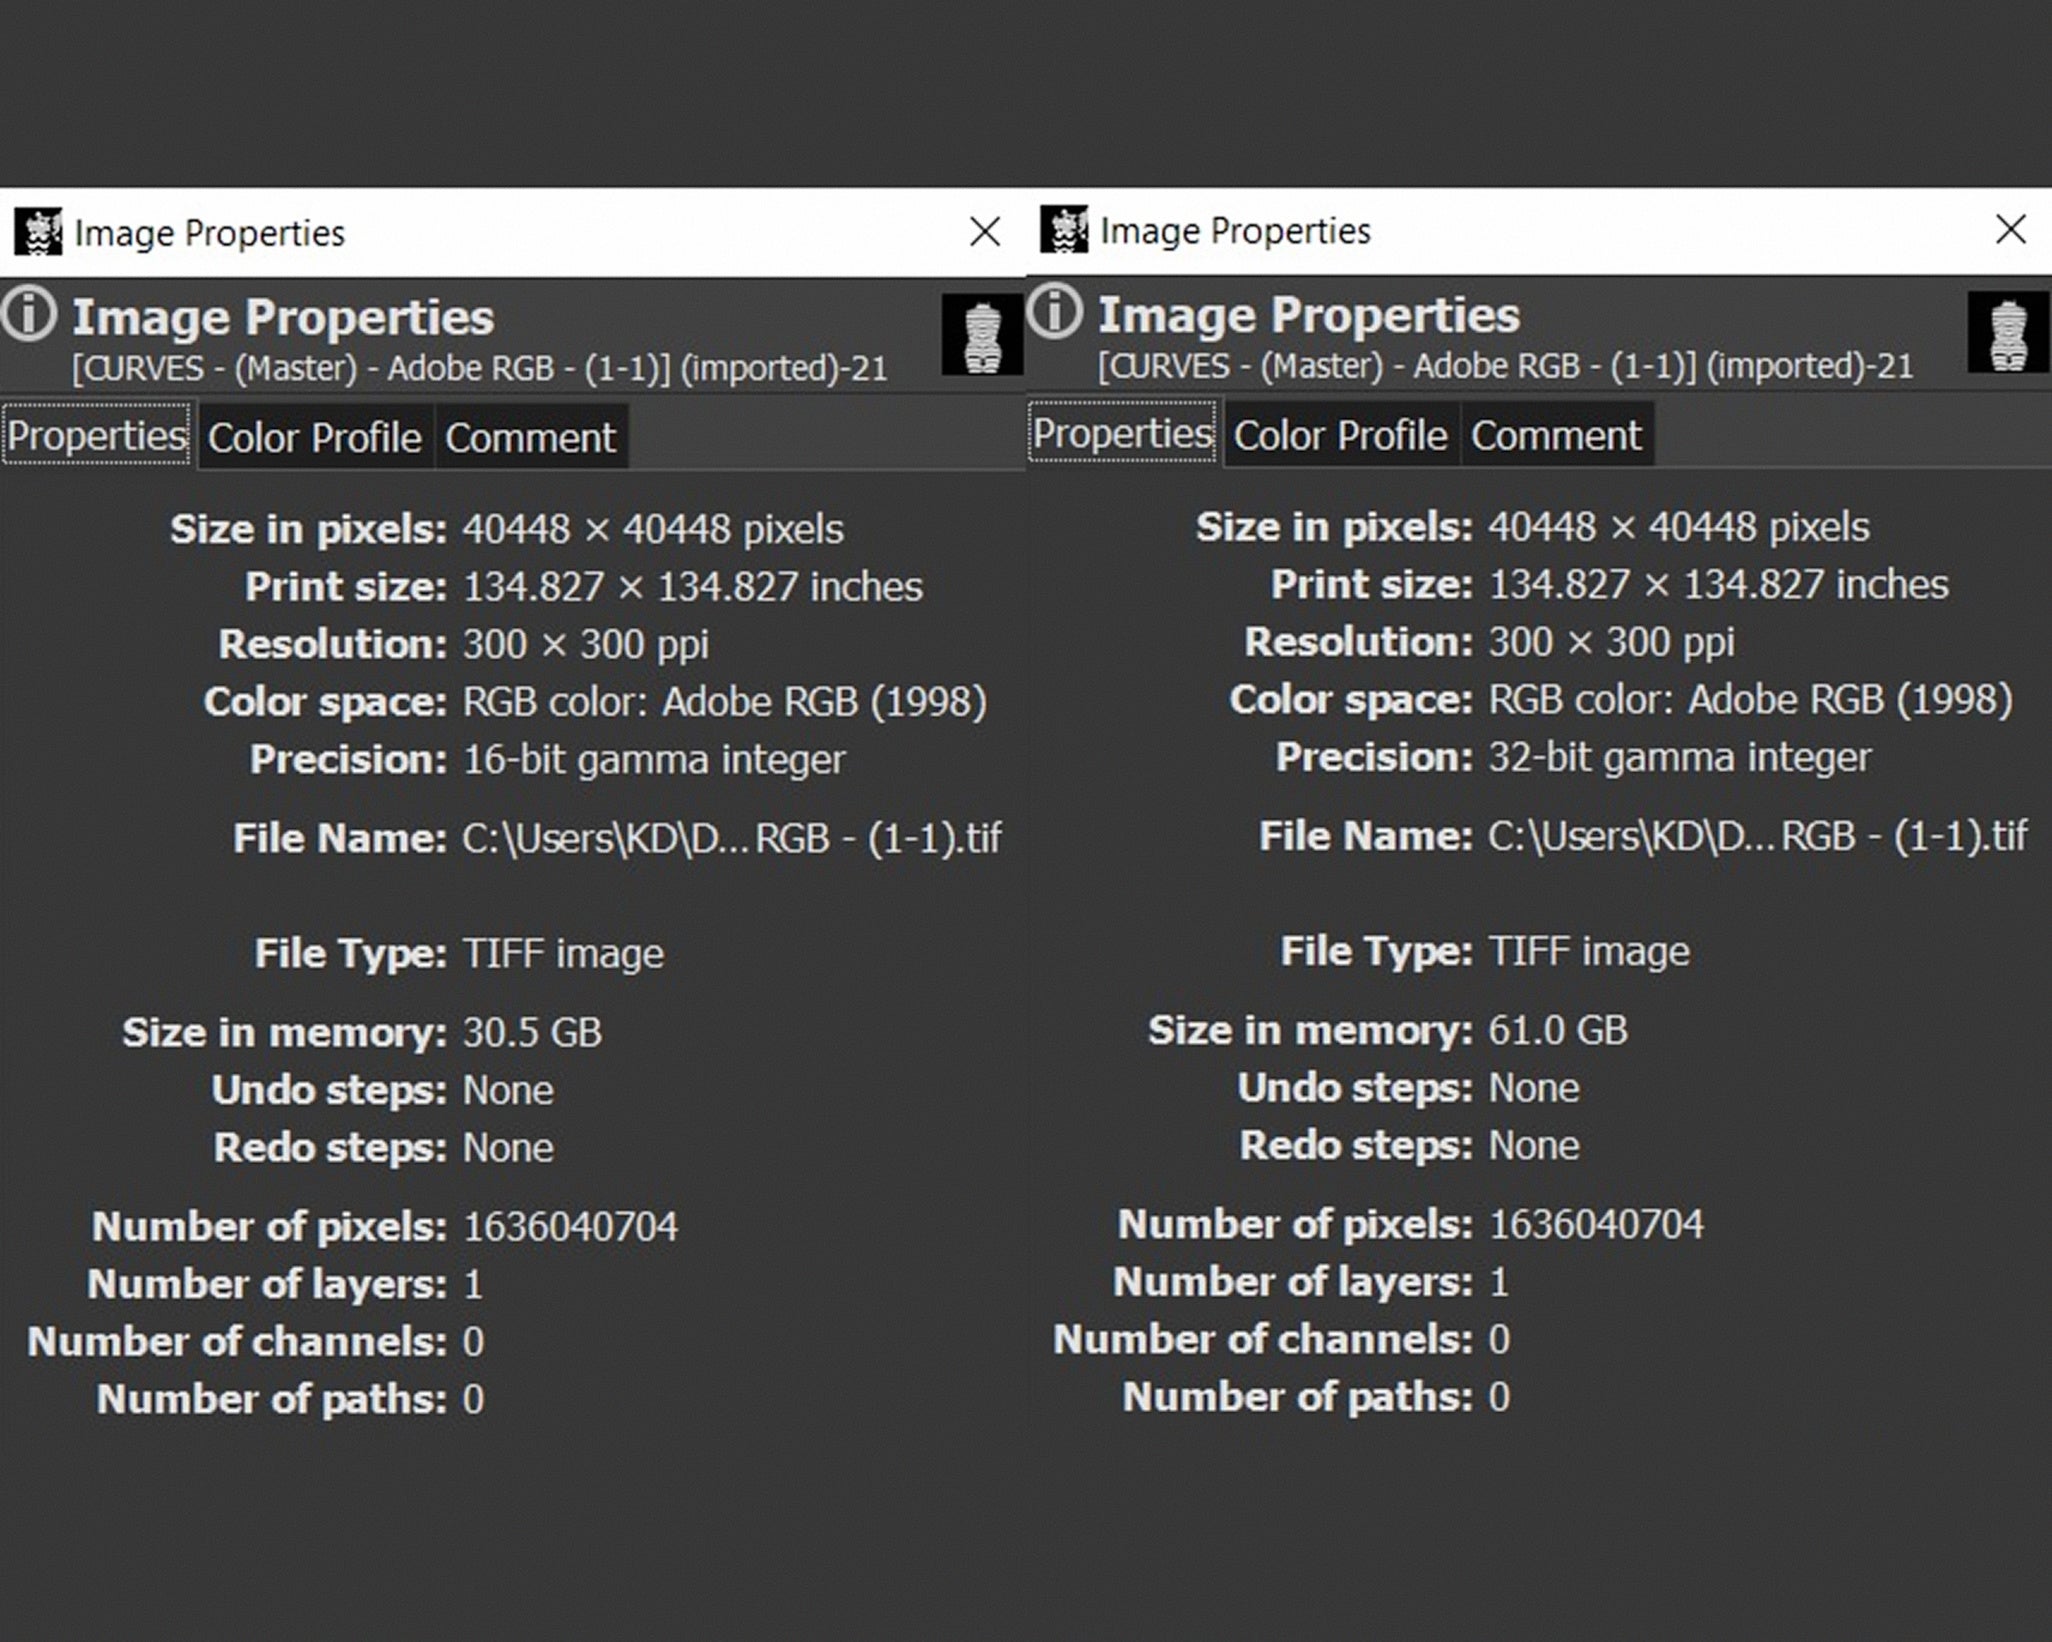
Task: Click right dialog 'Number of channels' value 0
Action: [1499, 1339]
